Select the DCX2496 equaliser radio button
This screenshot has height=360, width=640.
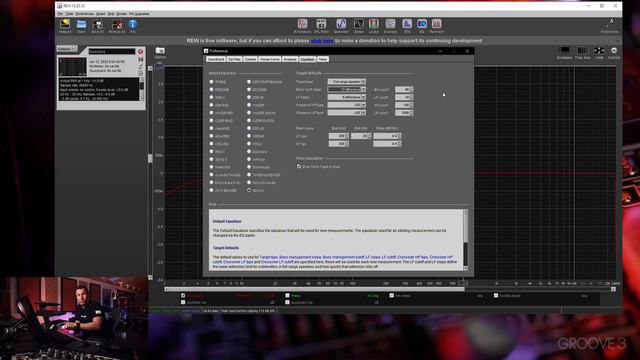click(249, 89)
